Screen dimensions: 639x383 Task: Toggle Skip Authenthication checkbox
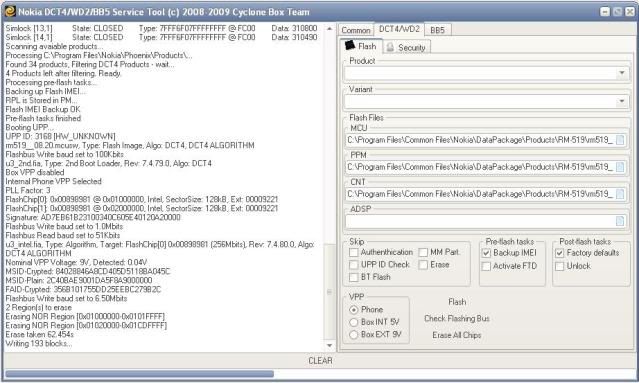pos(354,253)
